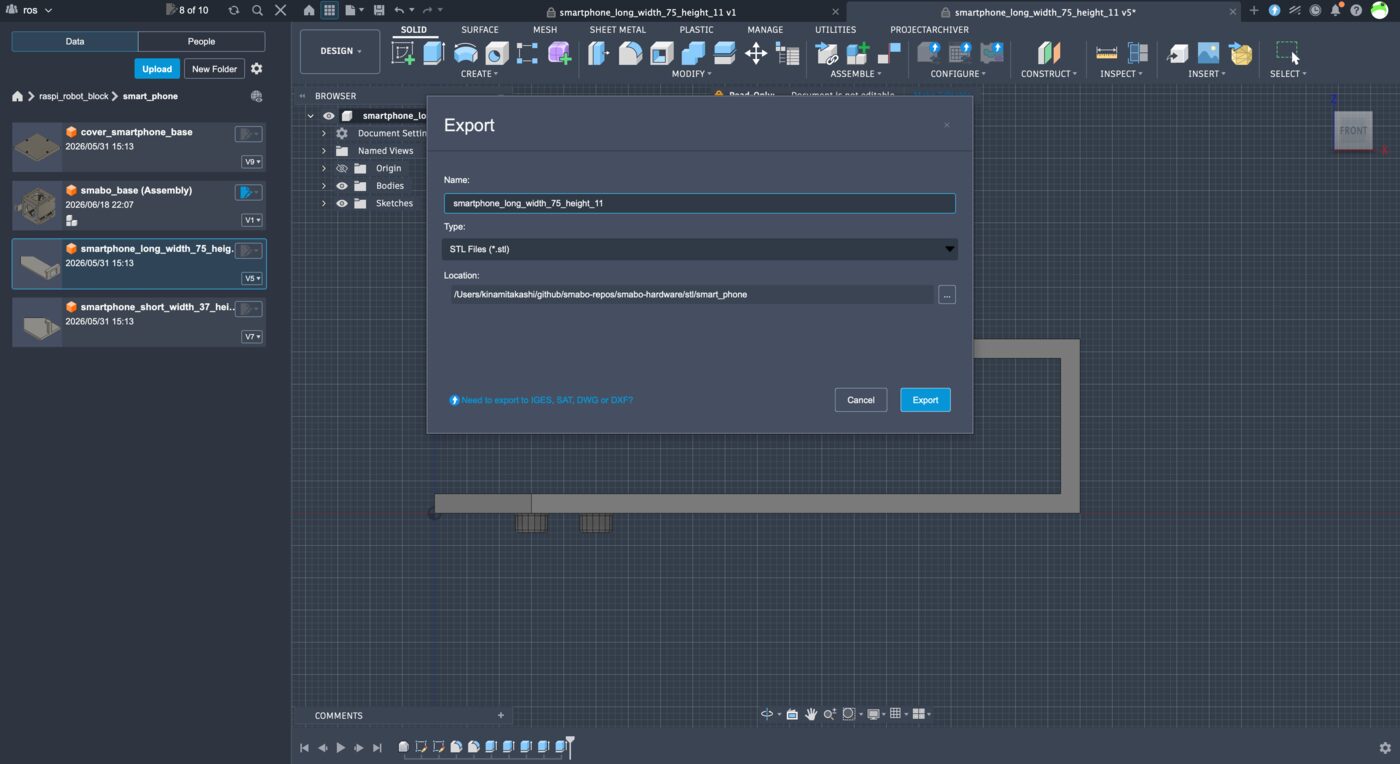Open the Data Panel grid icon
The height and width of the screenshot is (764, 1400).
point(329,10)
